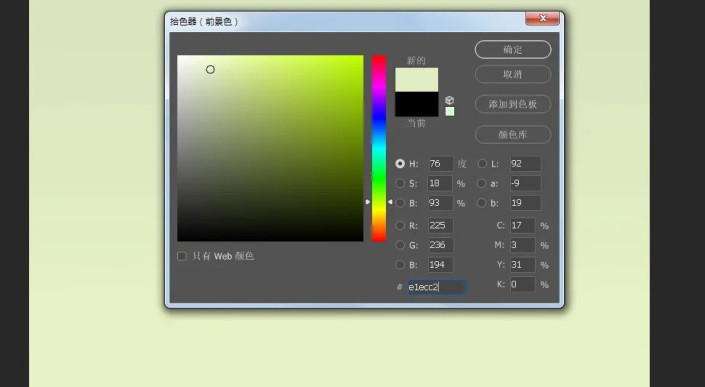Click the vertical hue spectrum slider
705x387 pixels.
[379, 148]
